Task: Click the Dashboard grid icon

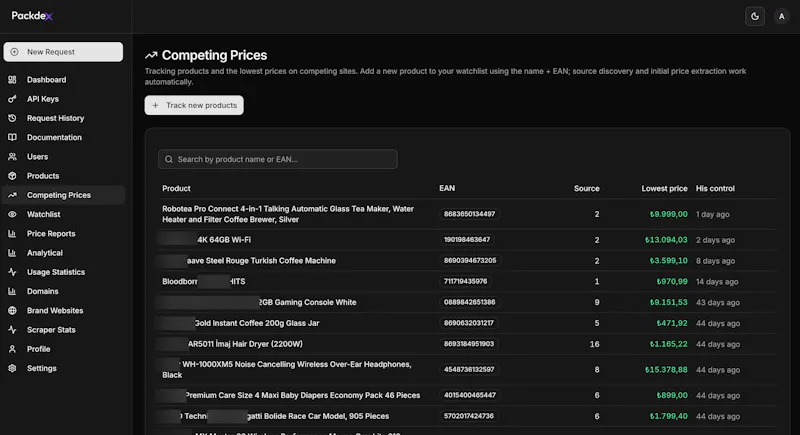Action: [x=12, y=80]
